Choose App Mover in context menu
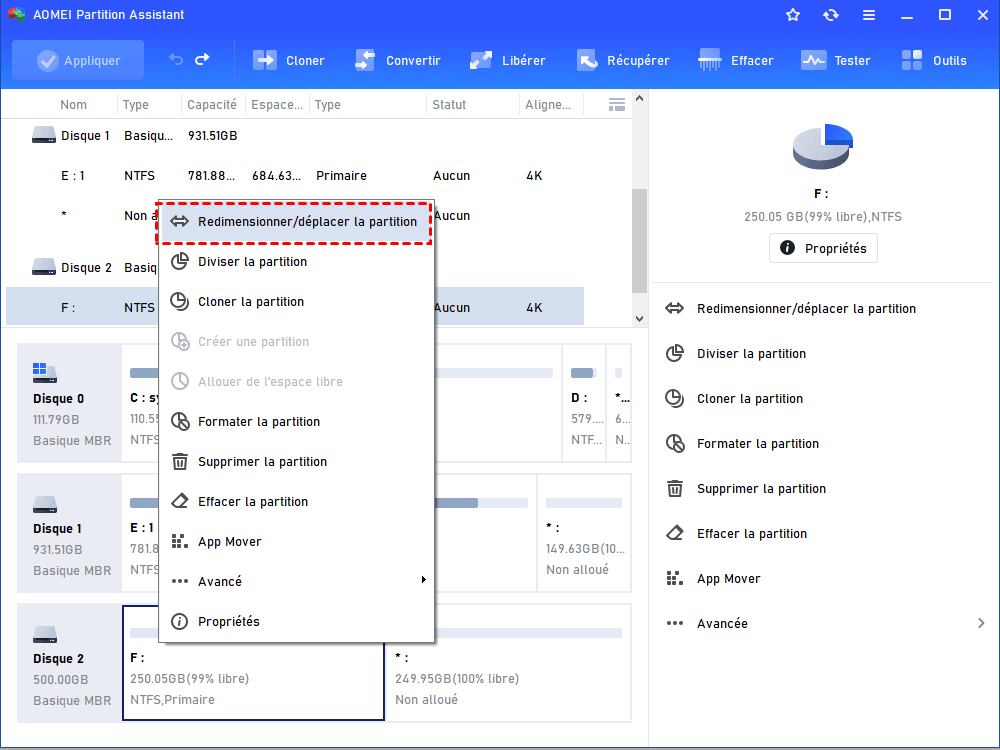1000x750 pixels. (x=295, y=541)
